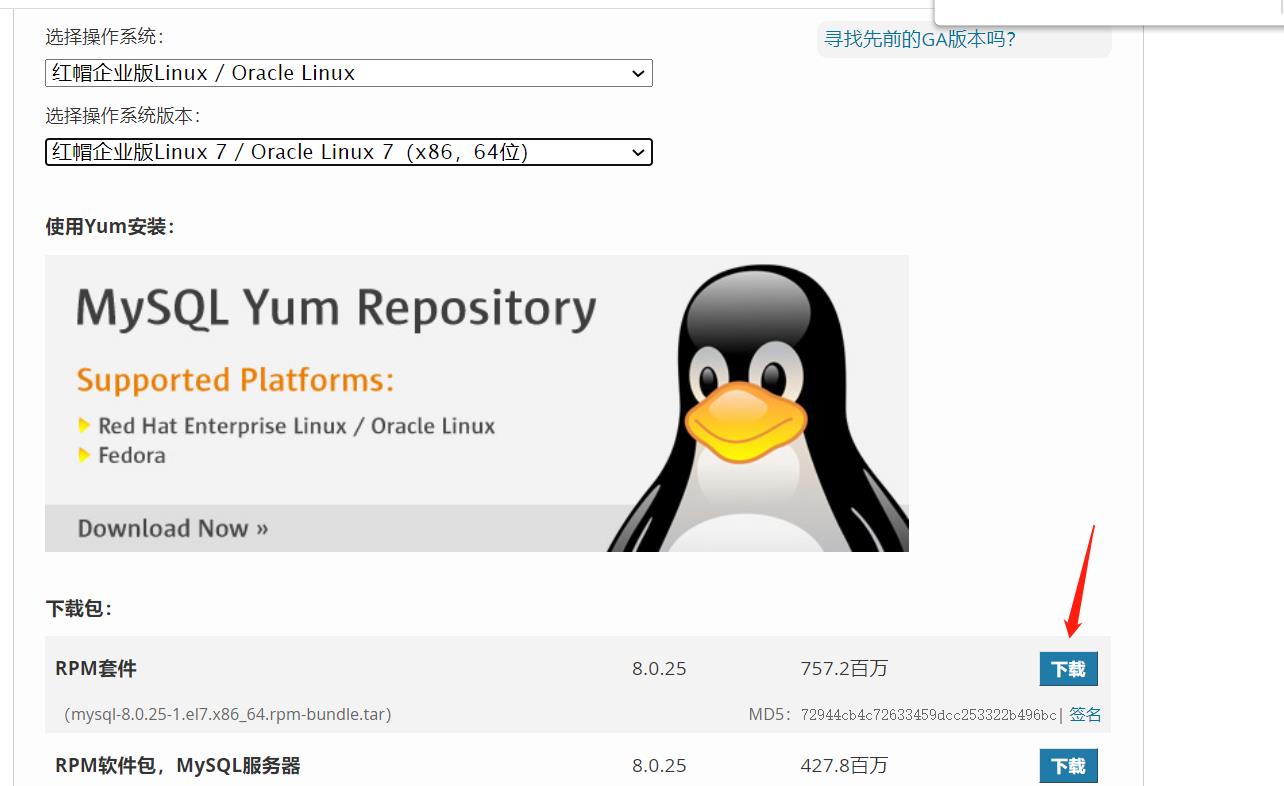Open the 签名 link for the RPM bundle
The width and height of the screenshot is (1284, 786).
[x=1085, y=714]
